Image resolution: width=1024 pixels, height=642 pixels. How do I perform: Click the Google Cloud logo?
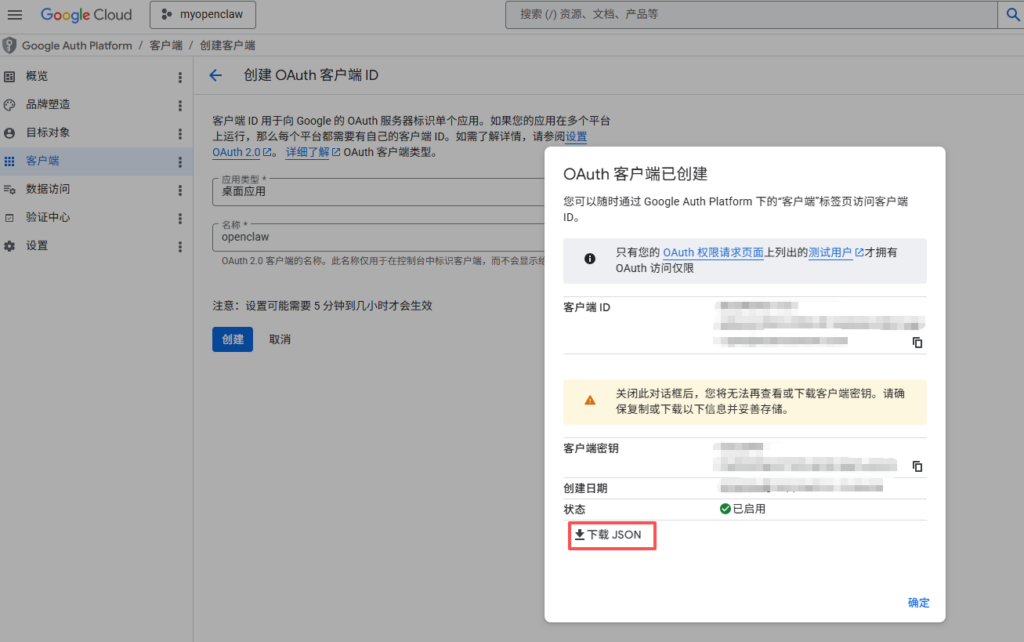(86, 14)
